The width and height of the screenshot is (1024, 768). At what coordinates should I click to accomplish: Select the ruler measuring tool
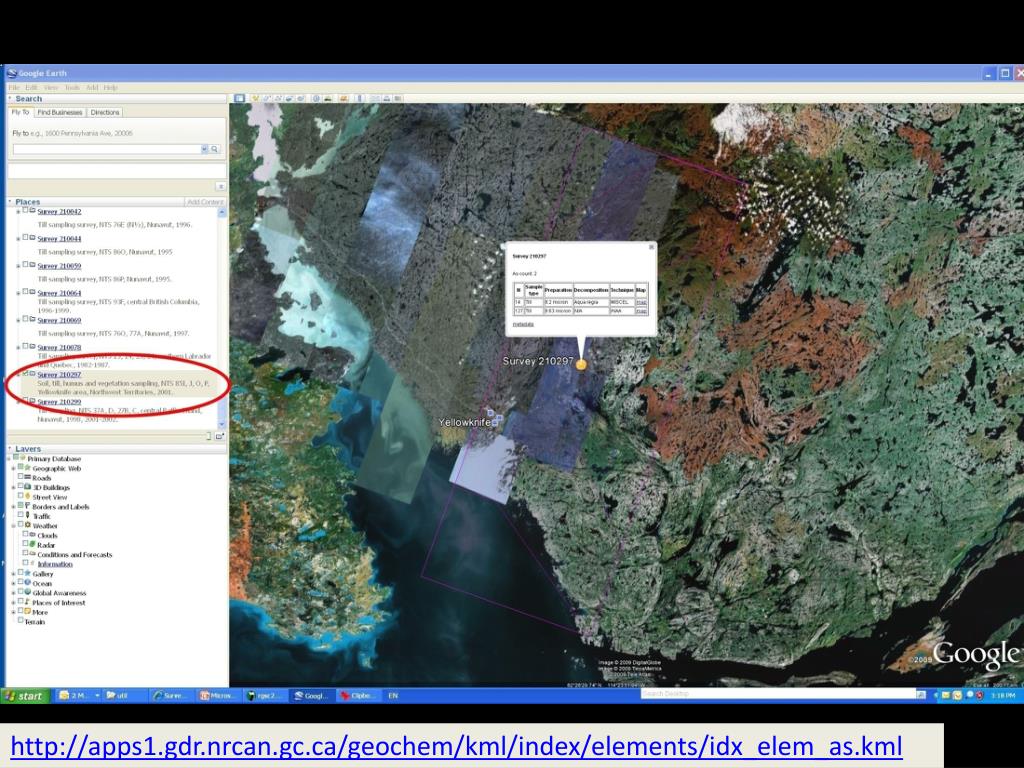click(x=360, y=99)
